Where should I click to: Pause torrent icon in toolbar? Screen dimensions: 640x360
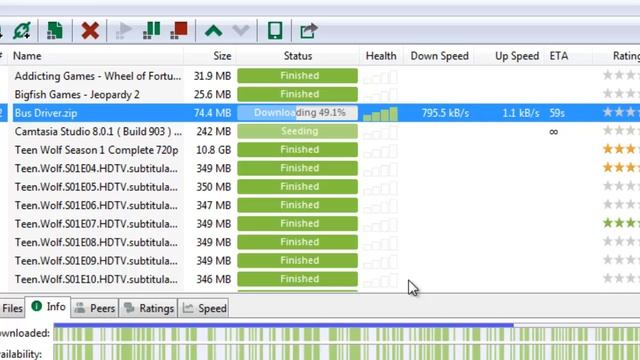pyautogui.click(x=151, y=31)
